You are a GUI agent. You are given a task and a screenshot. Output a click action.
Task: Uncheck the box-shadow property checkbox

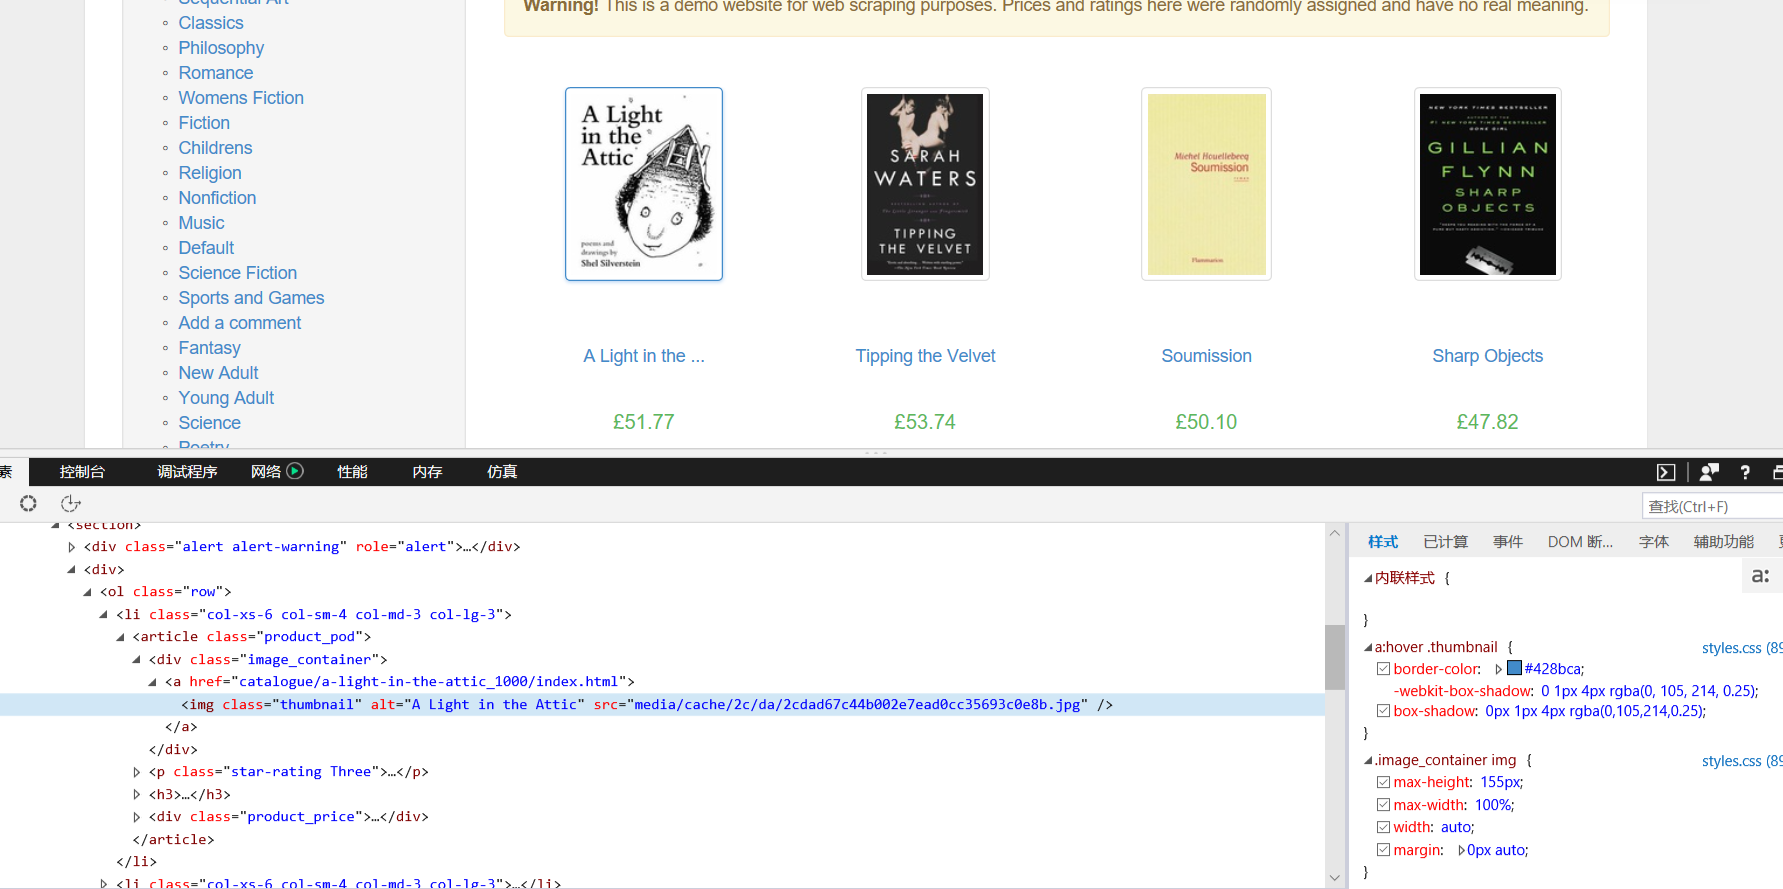pos(1384,711)
